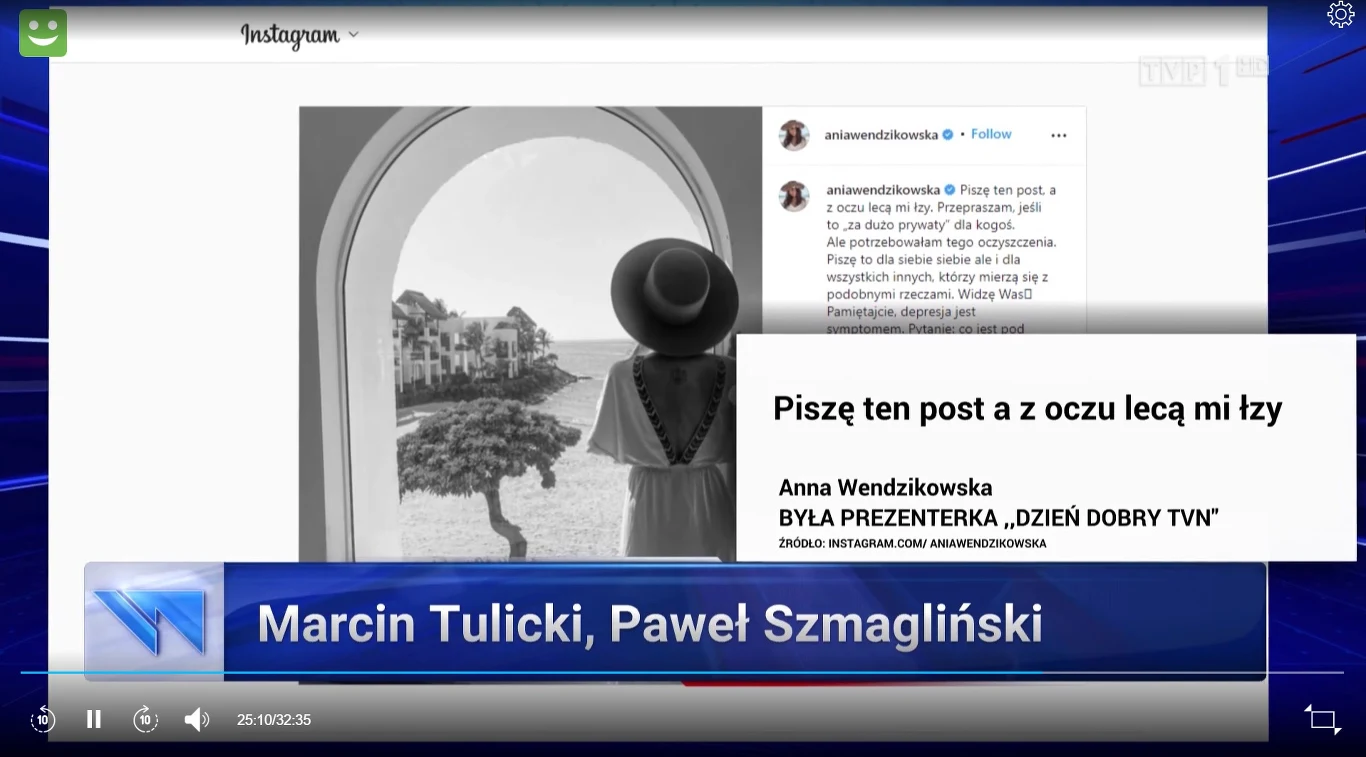The width and height of the screenshot is (1366, 757).
Task: Click the verified badge beside aniawendzikowska
Action: (946, 133)
